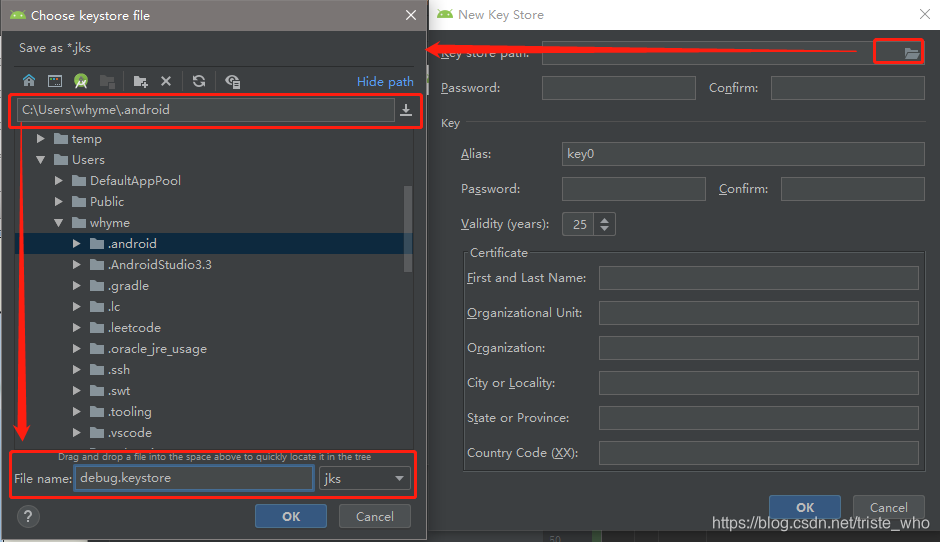
Task: Click the Alias field containing key0
Action: click(743, 153)
